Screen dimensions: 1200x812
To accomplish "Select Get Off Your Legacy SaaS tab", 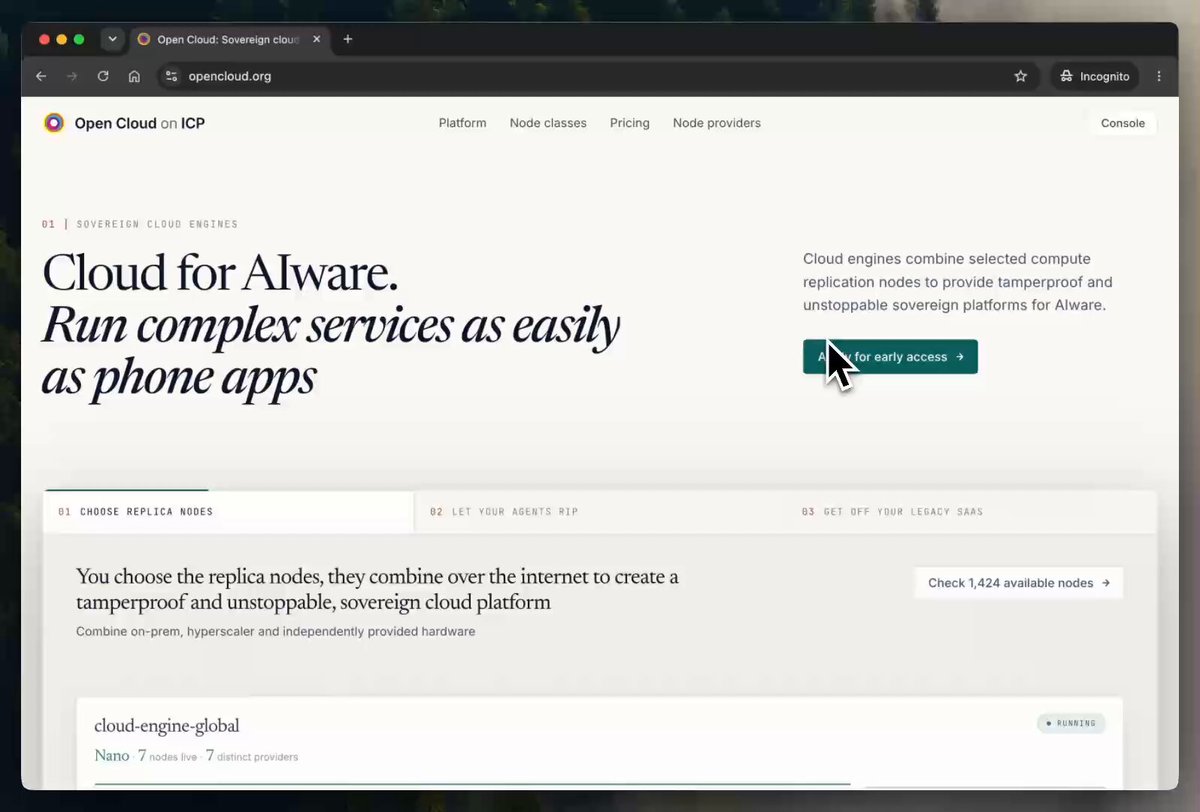I will click(x=971, y=511).
